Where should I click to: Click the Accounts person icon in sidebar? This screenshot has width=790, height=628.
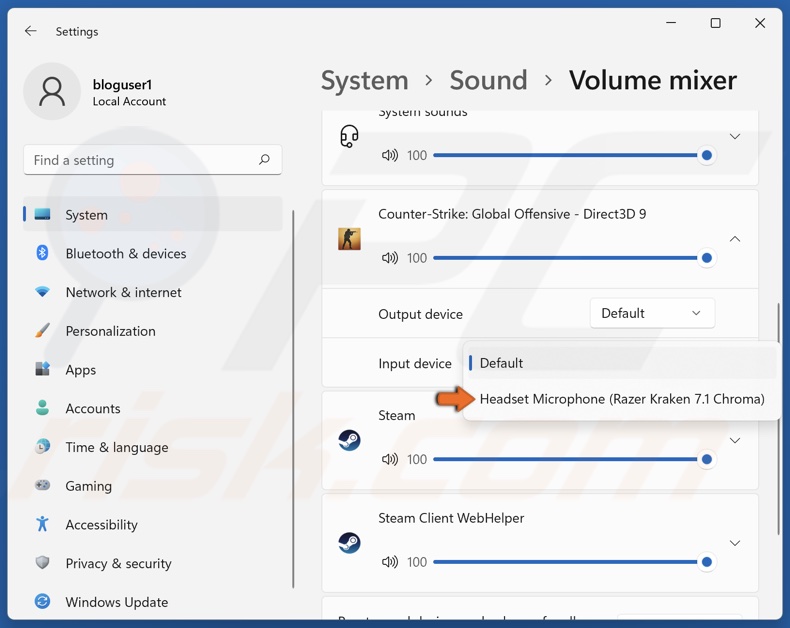(x=42, y=408)
